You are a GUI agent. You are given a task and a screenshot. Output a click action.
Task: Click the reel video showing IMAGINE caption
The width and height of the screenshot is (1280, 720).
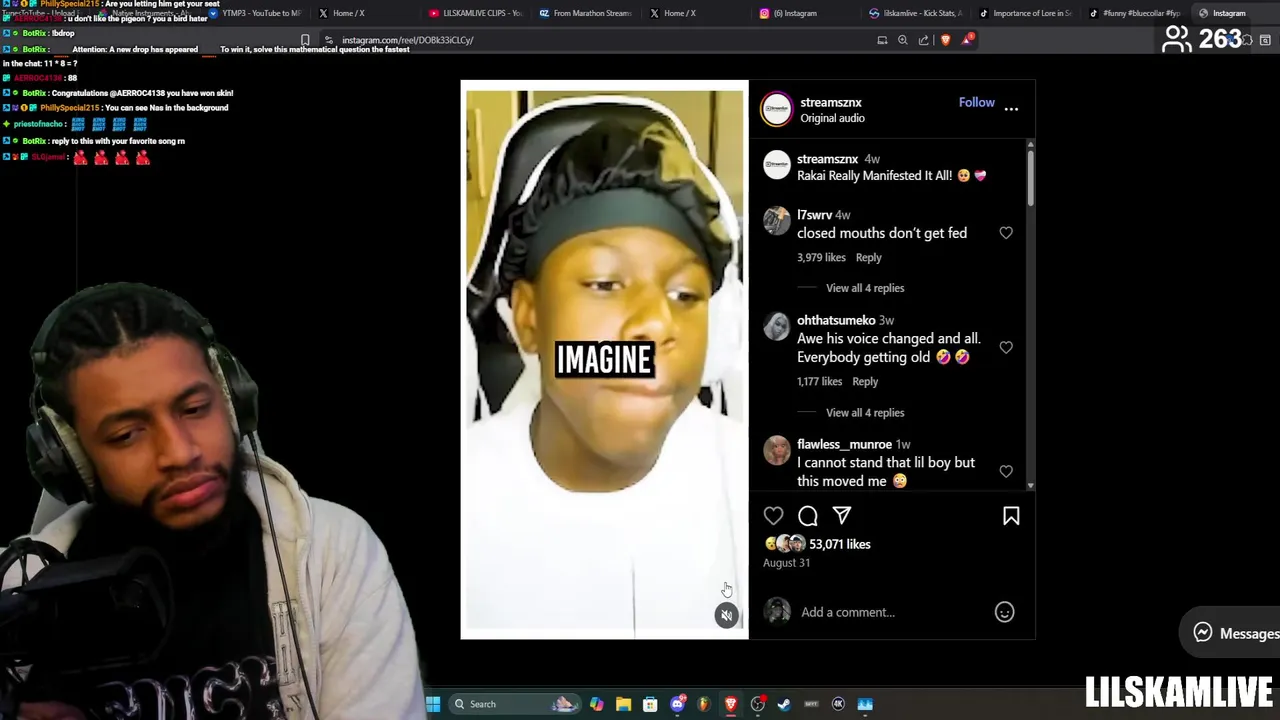click(x=604, y=360)
